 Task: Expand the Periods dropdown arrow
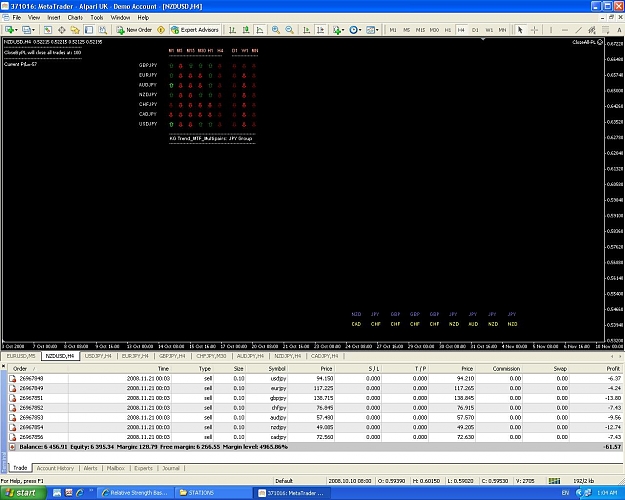pyautogui.click(x=360, y=30)
